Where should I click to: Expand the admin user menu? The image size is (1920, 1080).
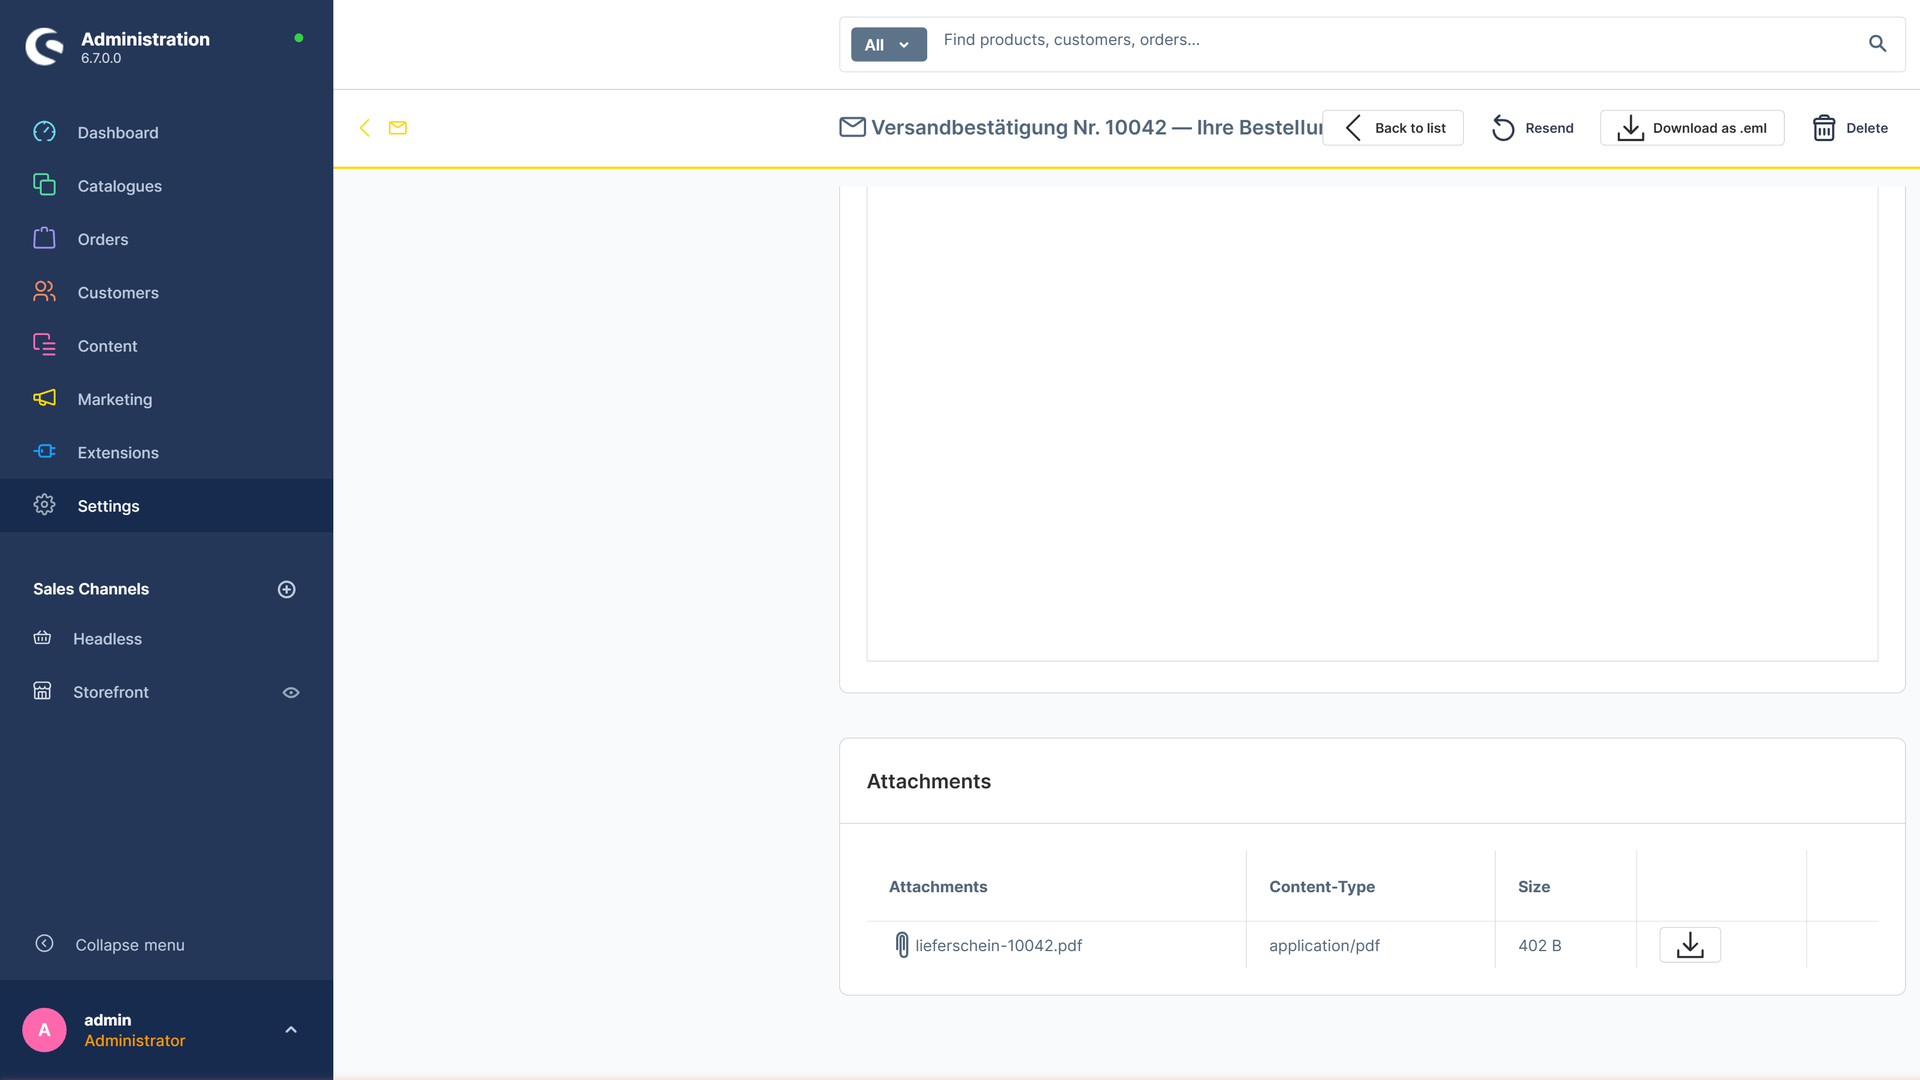coord(291,1030)
